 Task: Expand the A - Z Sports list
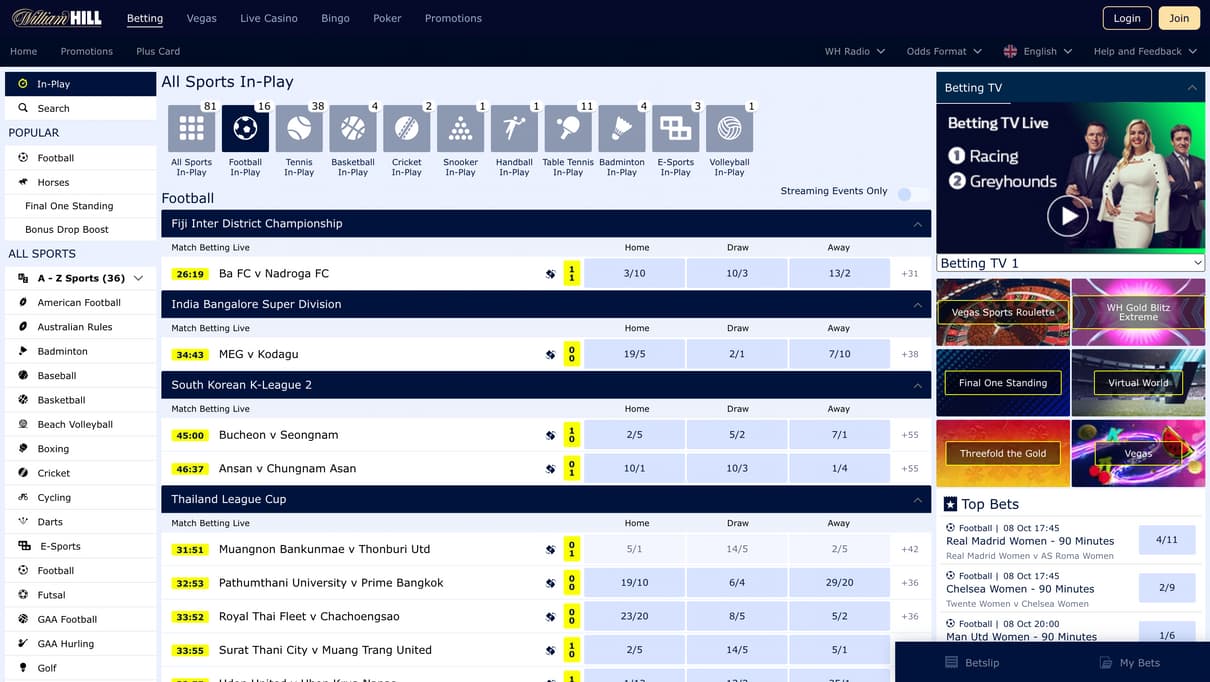(x=138, y=278)
